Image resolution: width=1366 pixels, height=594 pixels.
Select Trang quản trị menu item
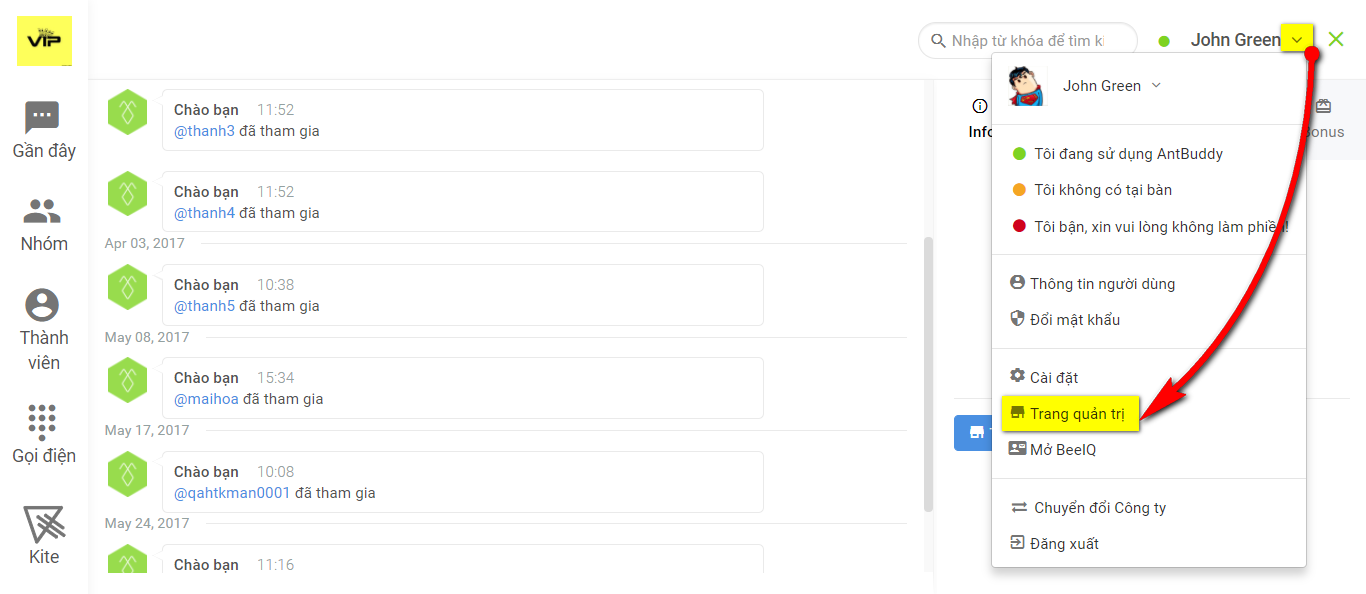click(1070, 414)
